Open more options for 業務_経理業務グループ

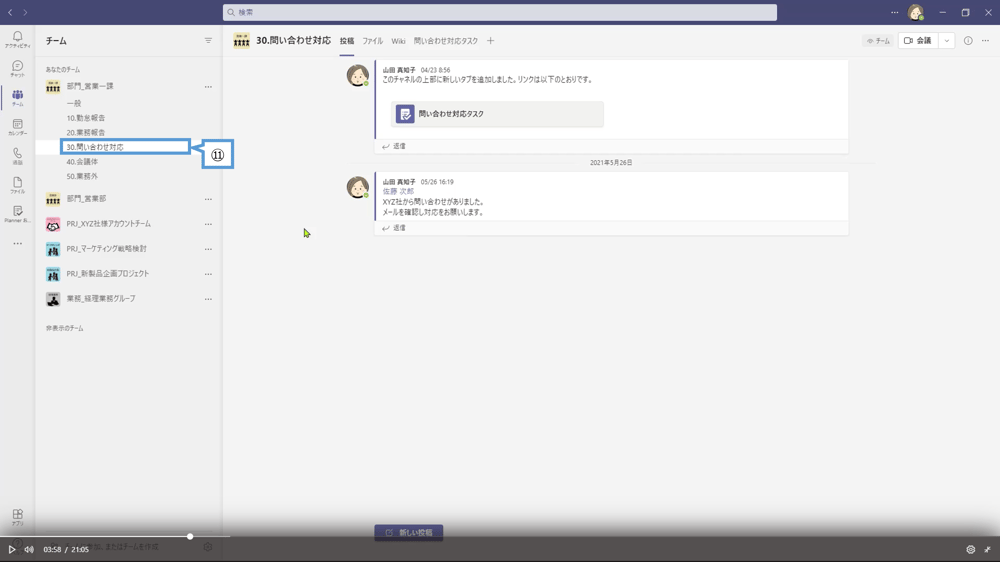pos(208,299)
